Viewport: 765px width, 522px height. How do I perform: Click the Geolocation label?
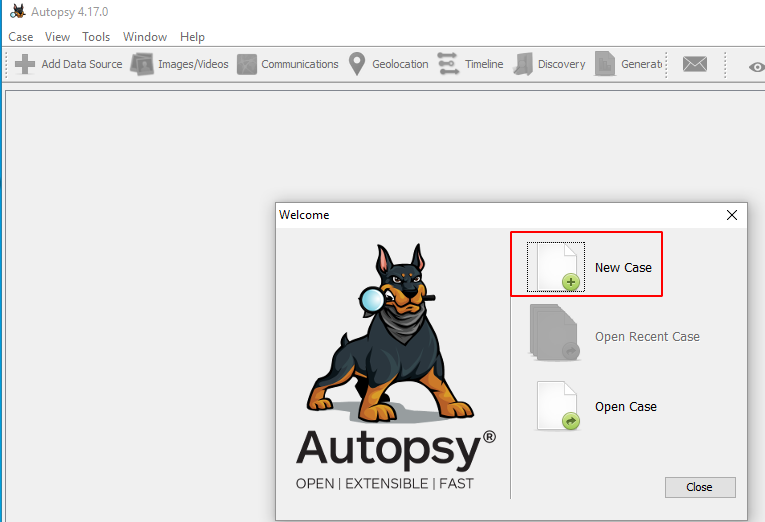tap(400, 64)
